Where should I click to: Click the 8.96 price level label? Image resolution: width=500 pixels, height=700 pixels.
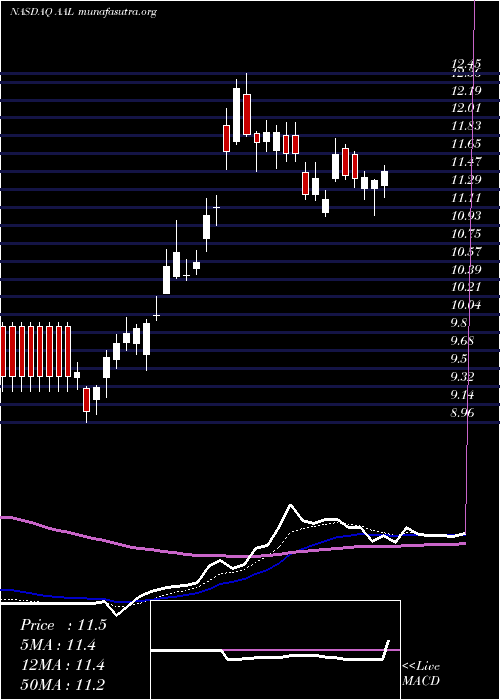[462, 412]
